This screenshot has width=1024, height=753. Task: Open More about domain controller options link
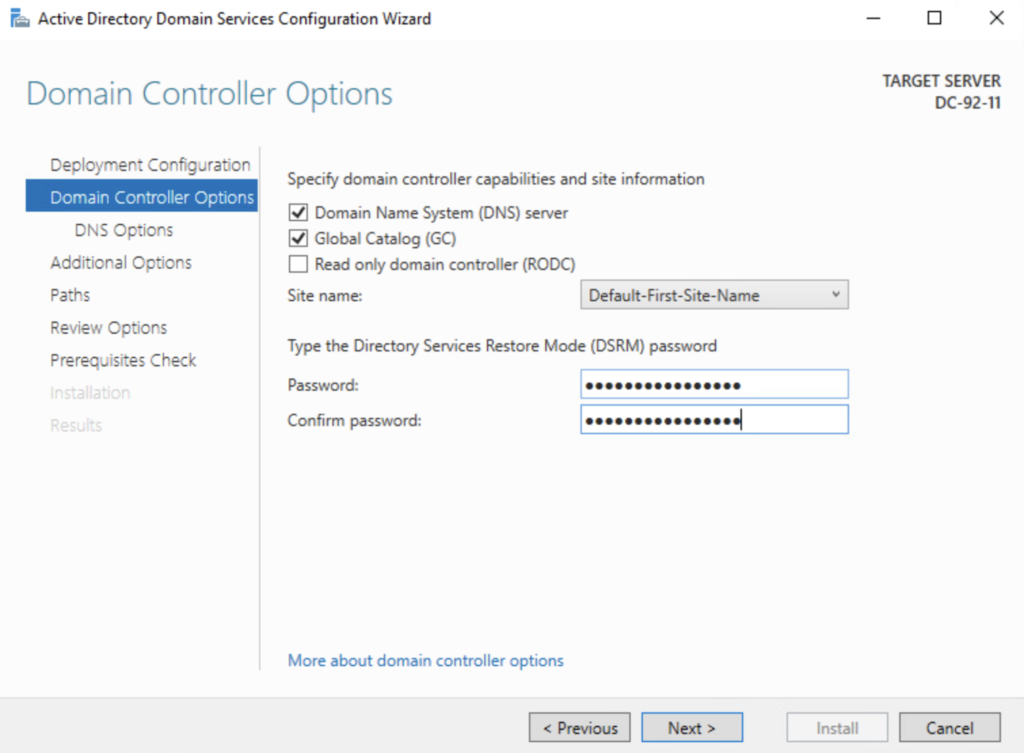[x=425, y=661]
